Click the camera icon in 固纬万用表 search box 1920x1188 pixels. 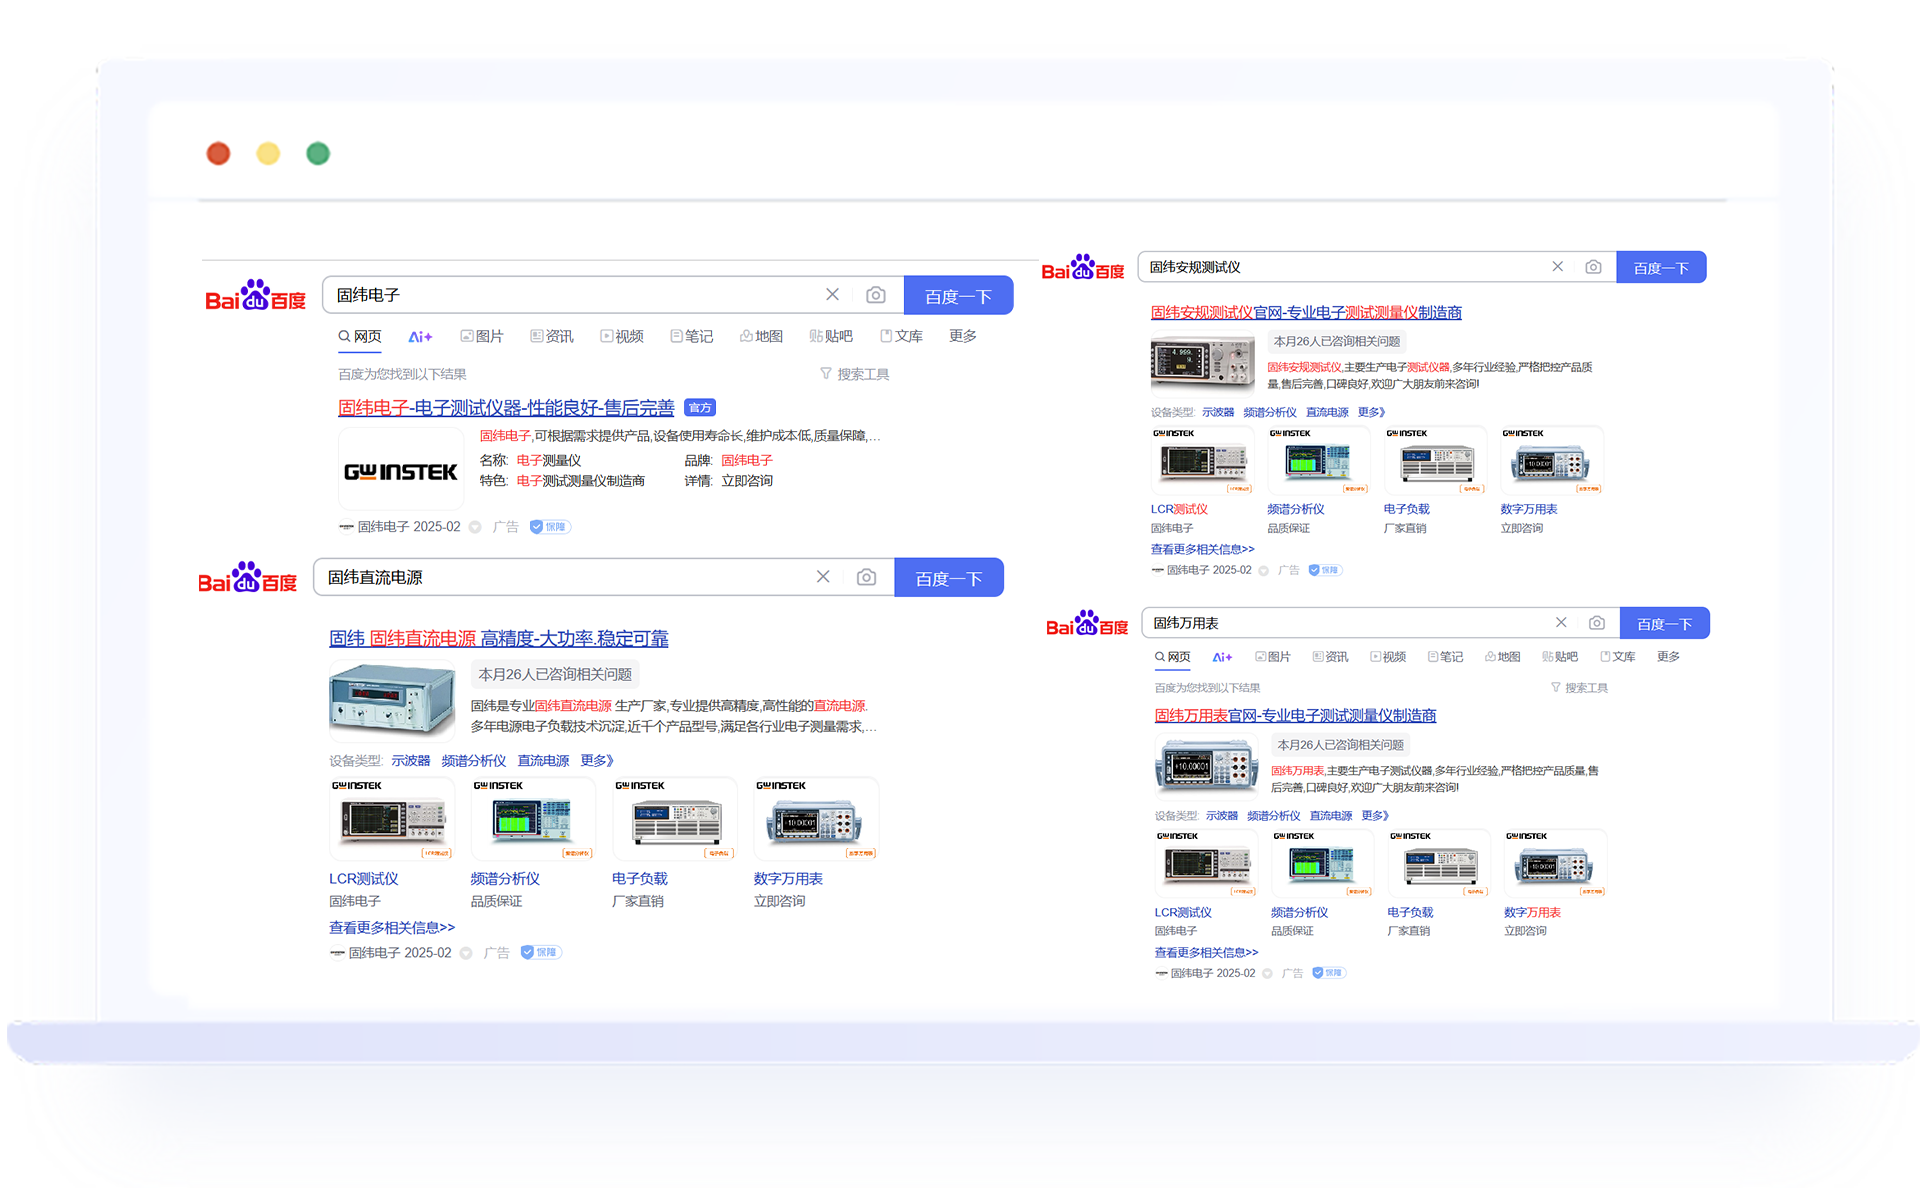1597,623
